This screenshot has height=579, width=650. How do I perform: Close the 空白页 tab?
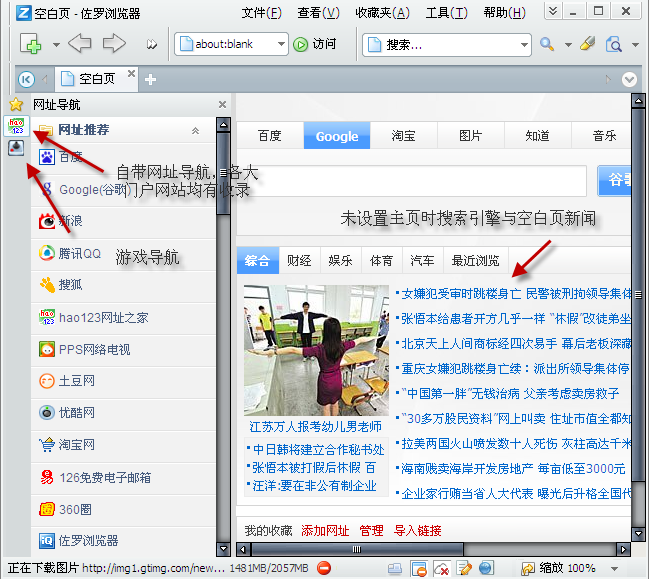131,73
